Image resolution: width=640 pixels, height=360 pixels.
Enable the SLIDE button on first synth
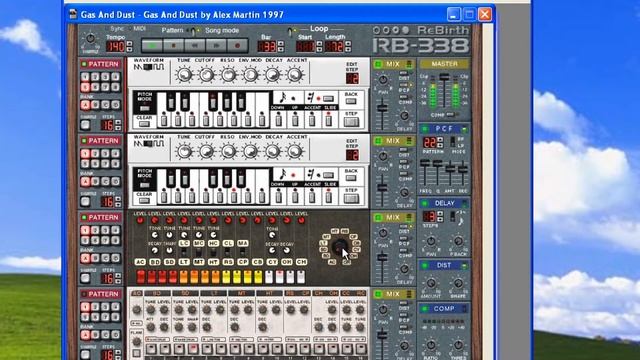[x=329, y=120]
